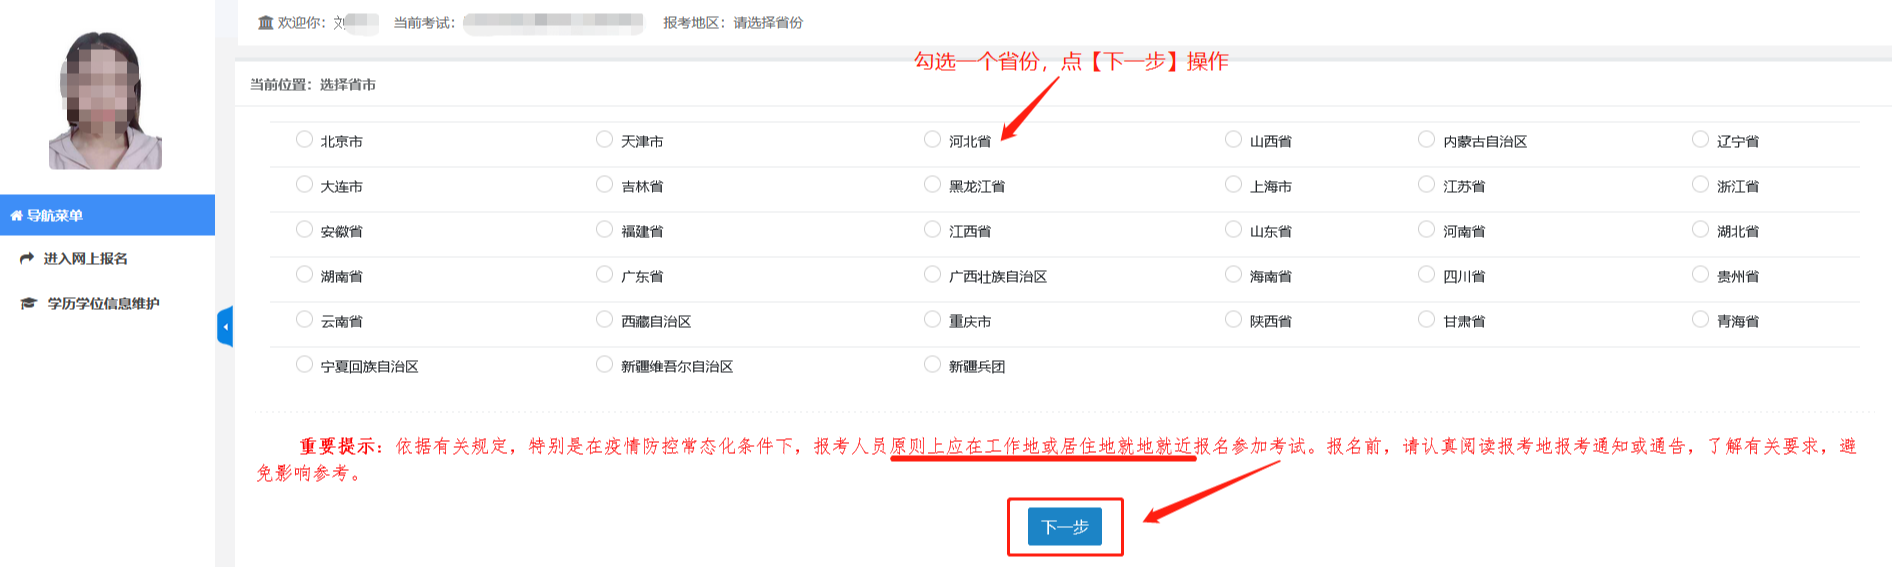
Task: Pick the 四川省 option
Action: coord(1426,274)
